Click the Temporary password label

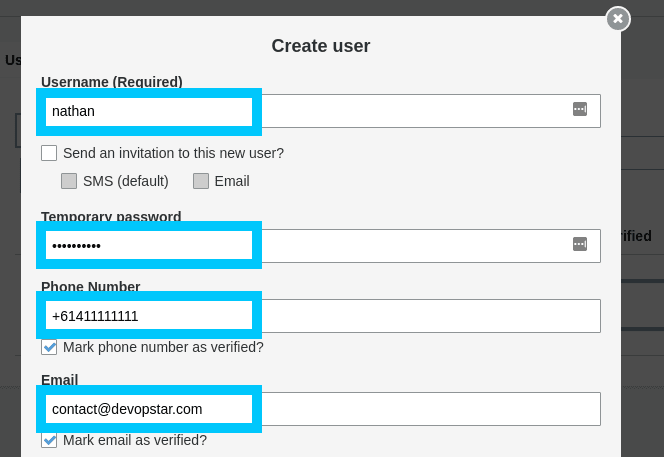pyautogui.click(x=111, y=216)
